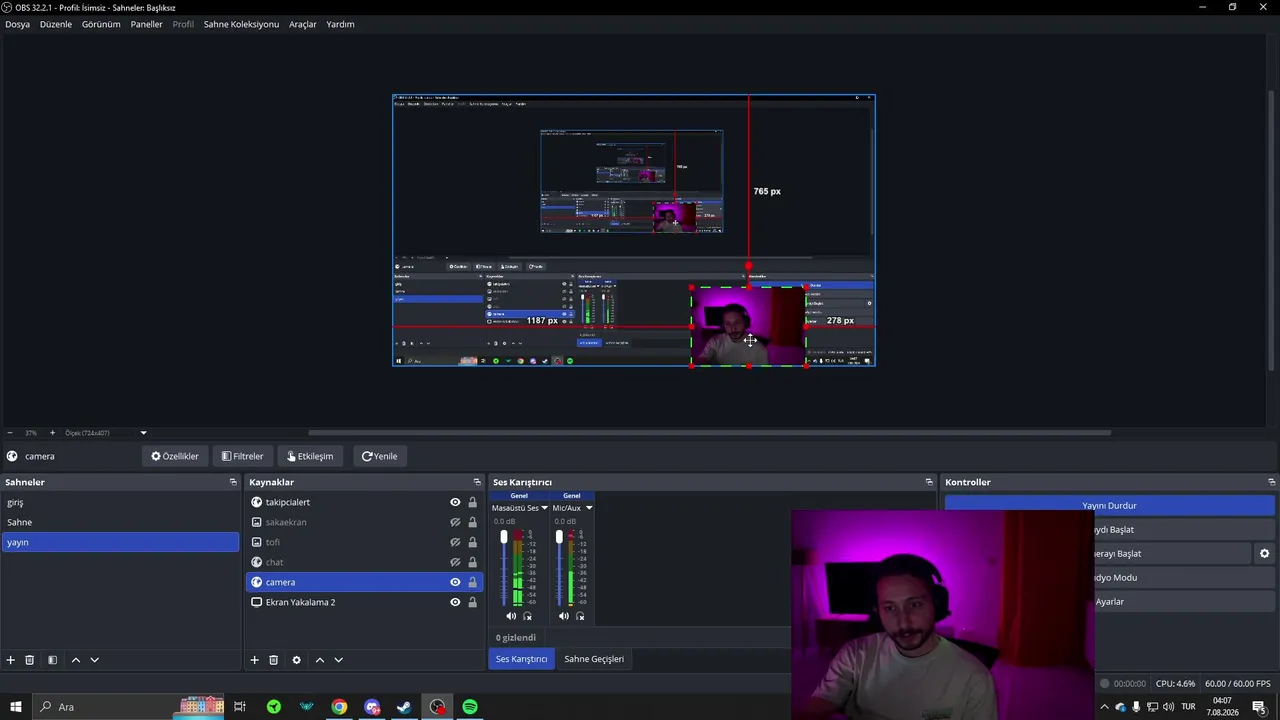Add a new source in Kaynaklar

tap(254, 660)
